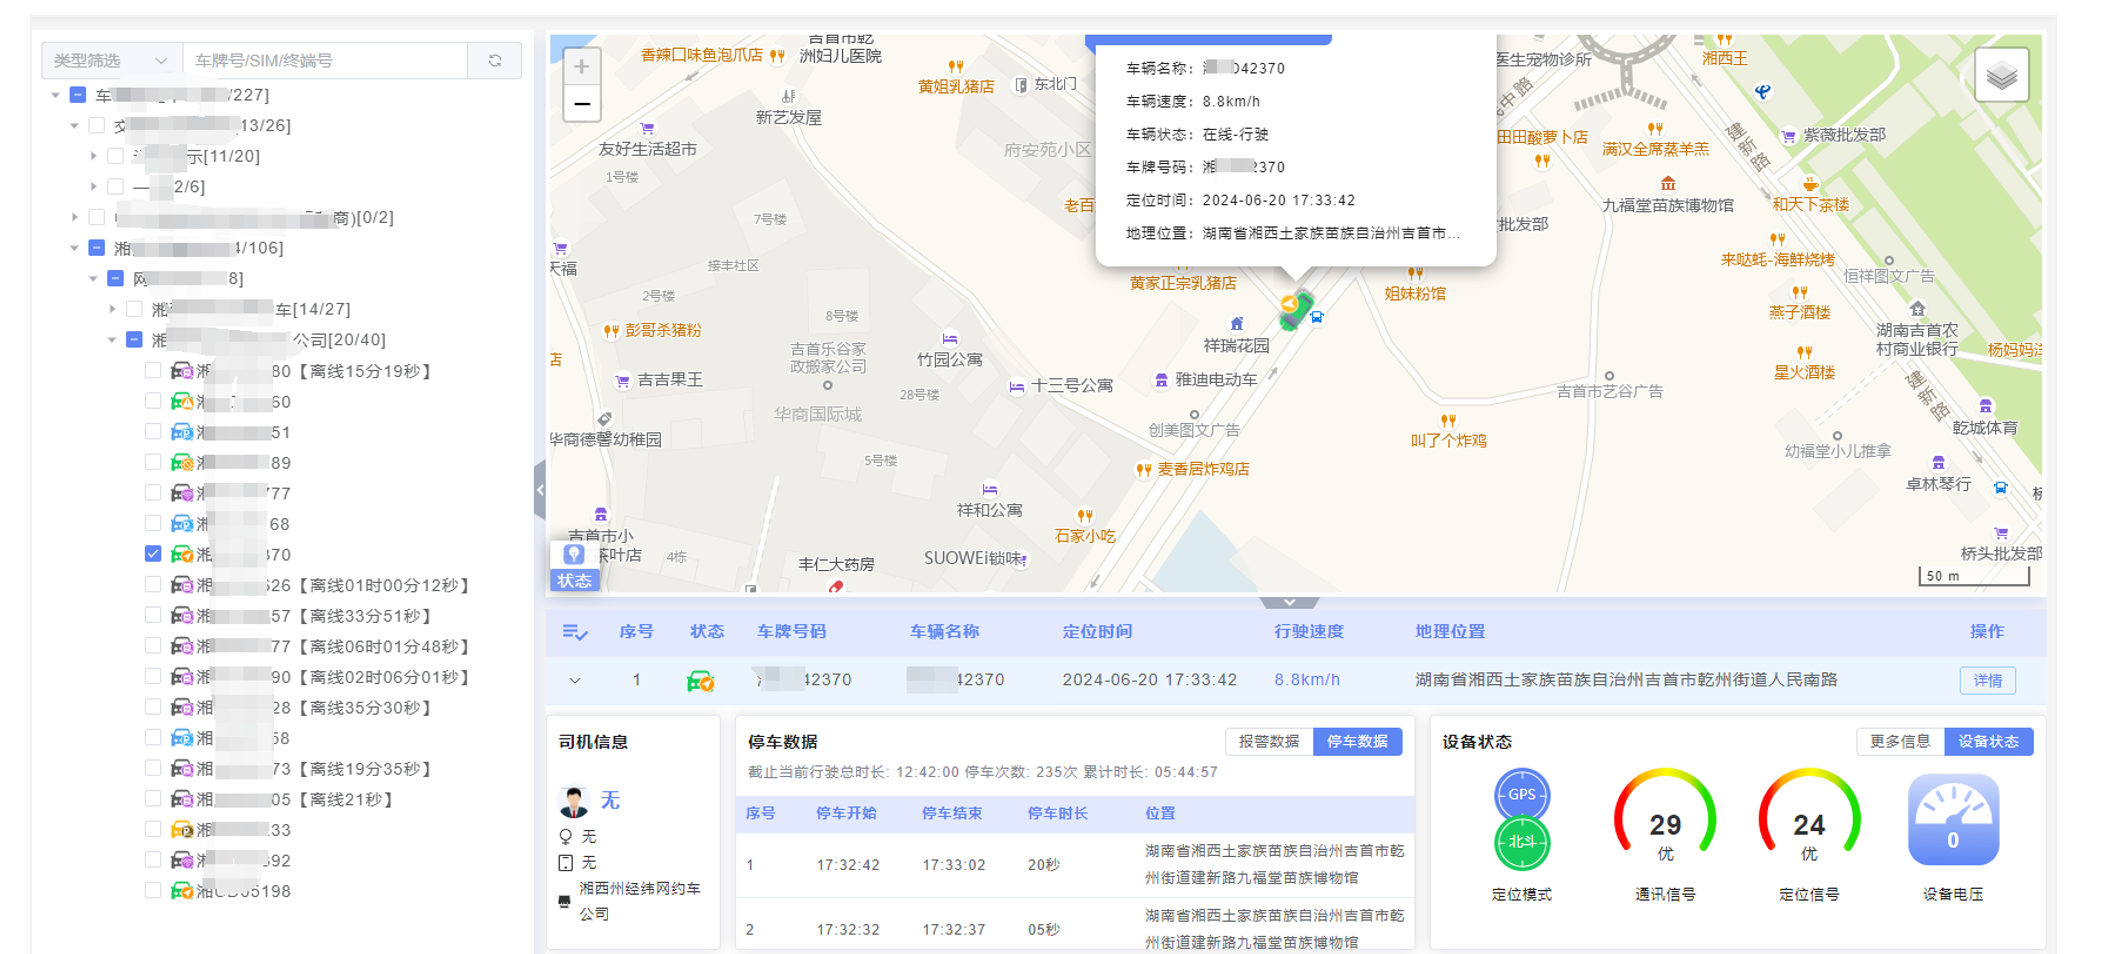Zoom out the map with the minus button
This screenshot has width=2123, height=954.
pos(581,104)
